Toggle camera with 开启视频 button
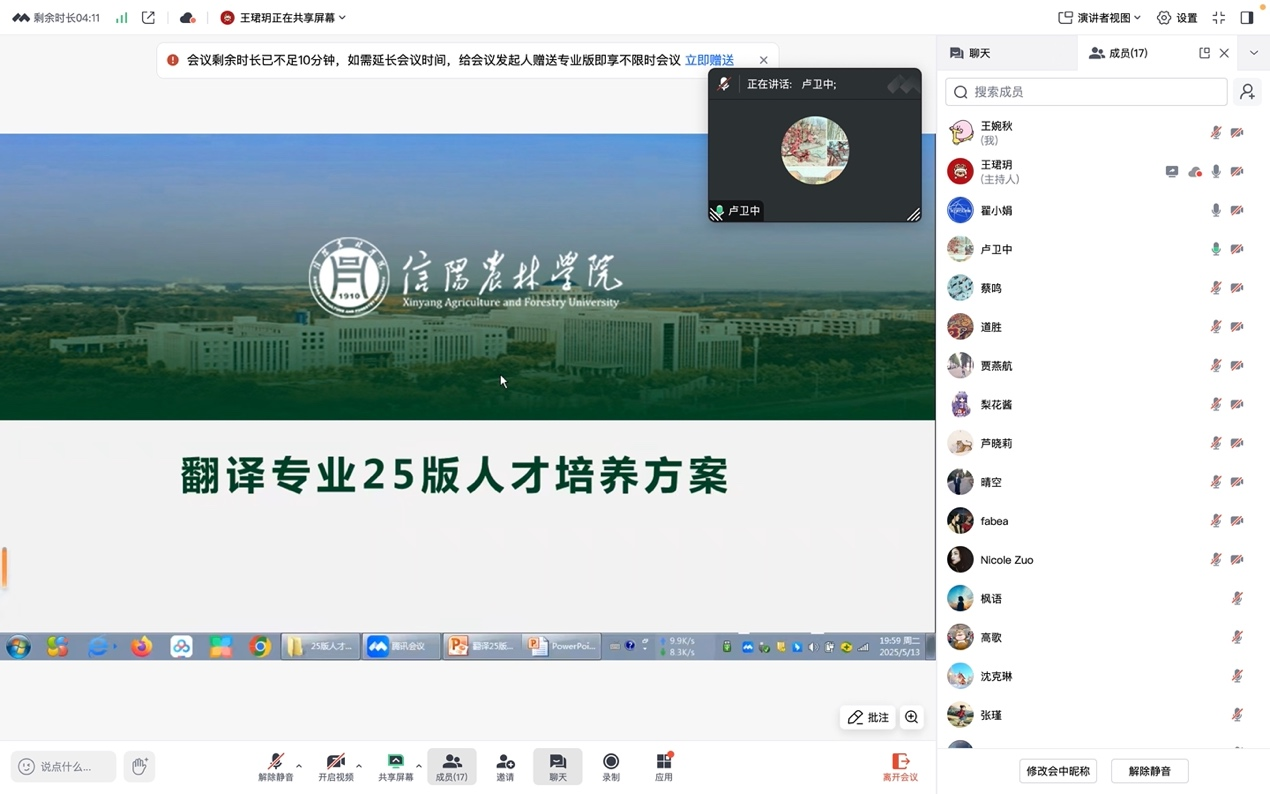 (335, 766)
